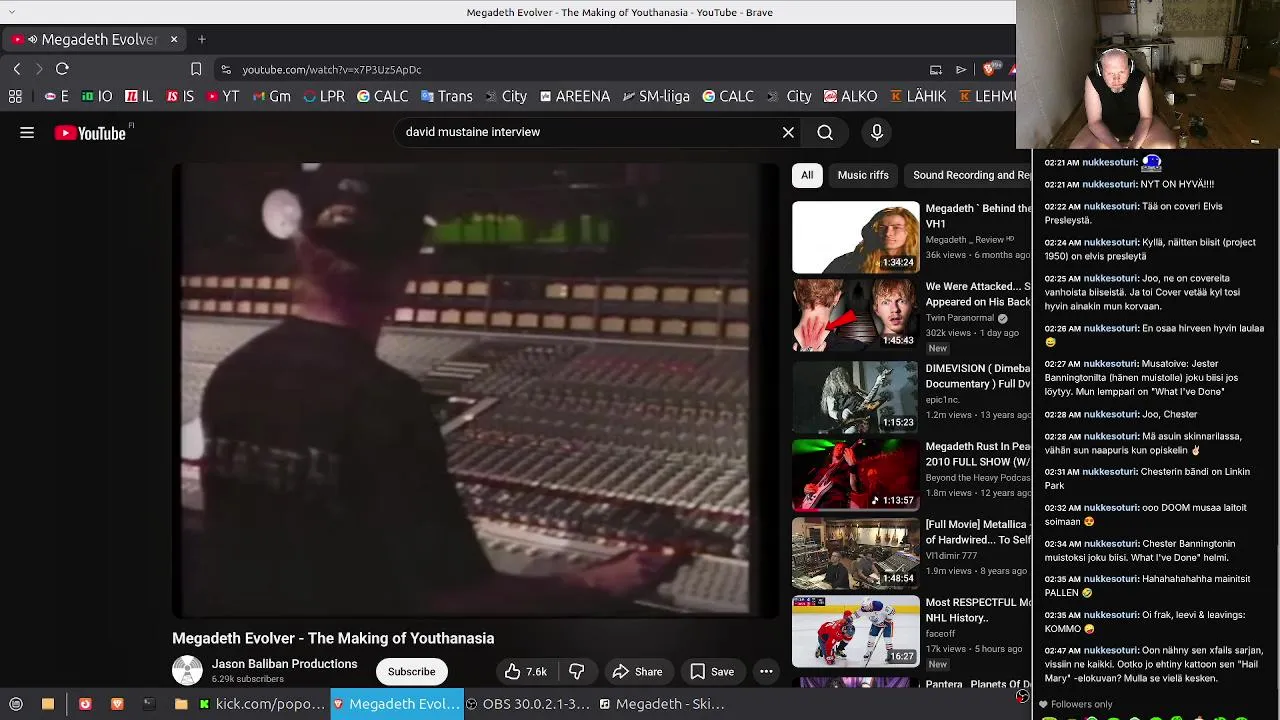The width and height of the screenshot is (1280, 720).
Task: Select the Music riffs filter chip
Action: pos(863,175)
